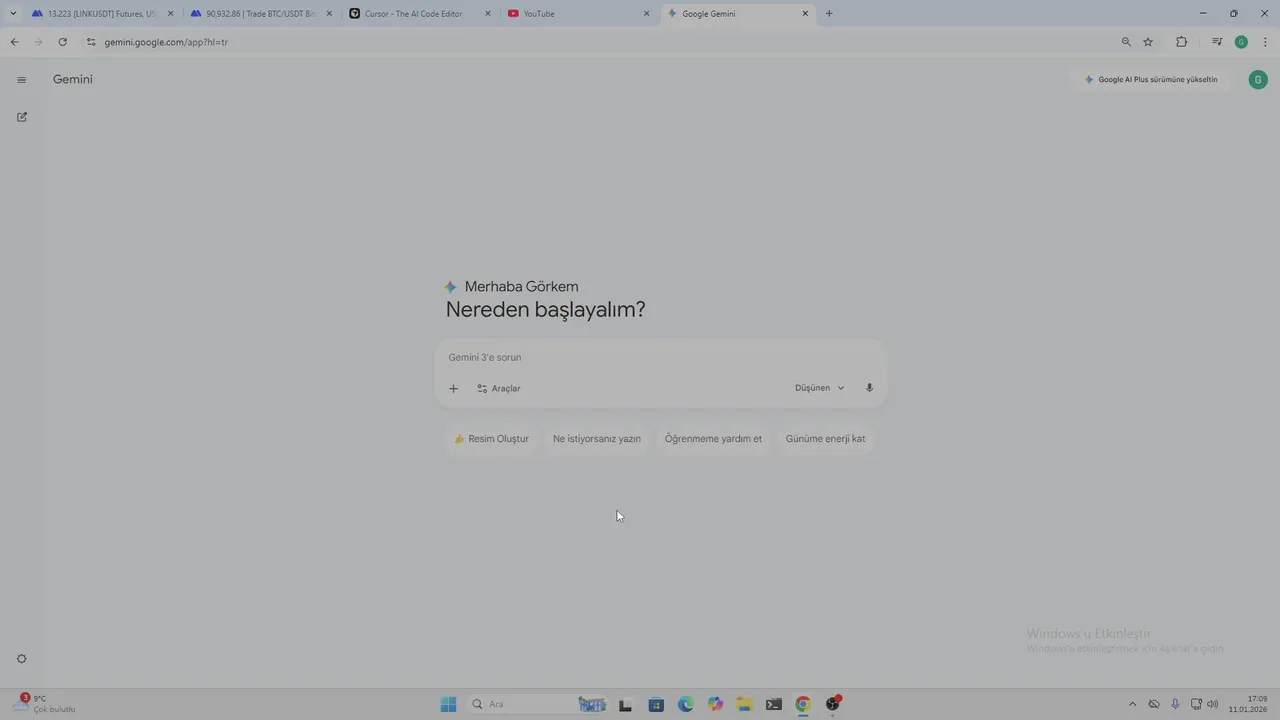Reload the current page
Screen dimensions: 1280x720
62,42
